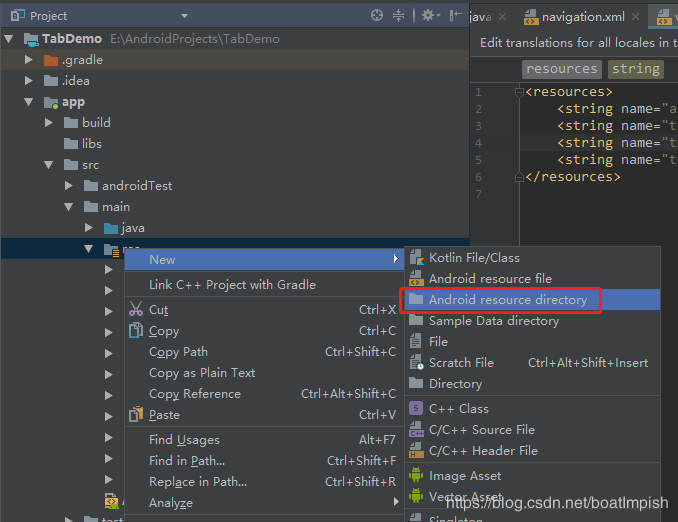Open the New submenu
678x522 pixels.
point(264,259)
